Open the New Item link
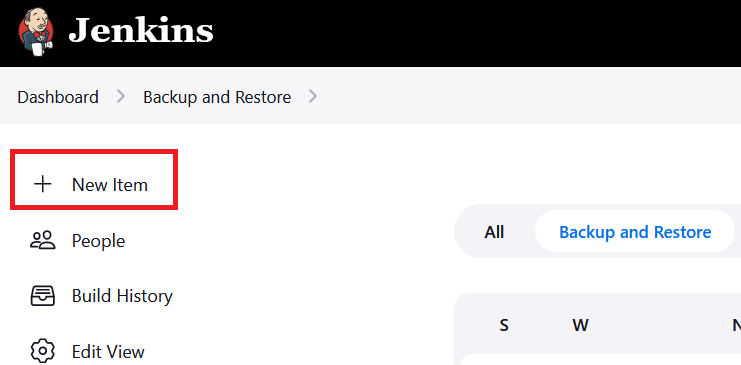This screenshot has width=741, height=365. coord(110,184)
